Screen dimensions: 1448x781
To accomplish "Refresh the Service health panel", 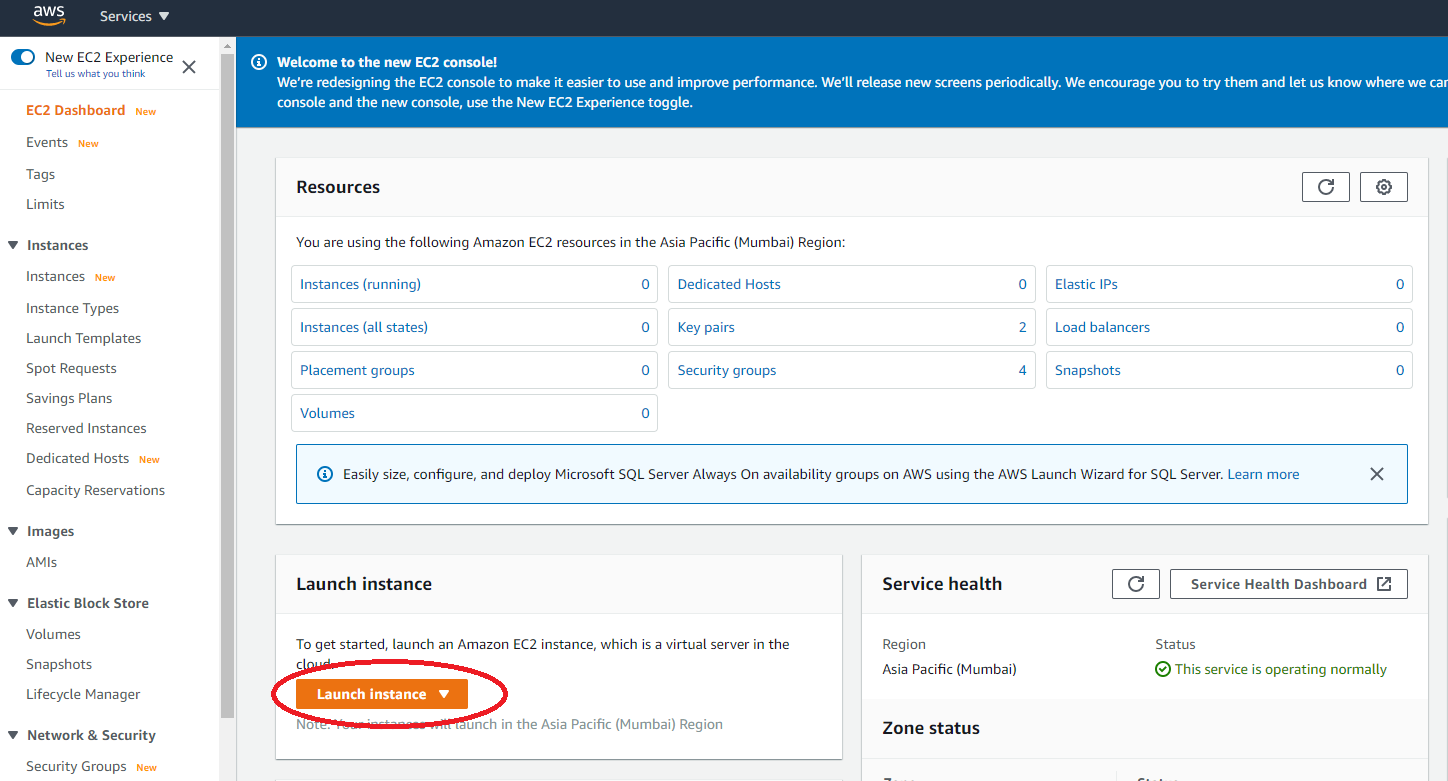I will click(x=1136, y=584).
